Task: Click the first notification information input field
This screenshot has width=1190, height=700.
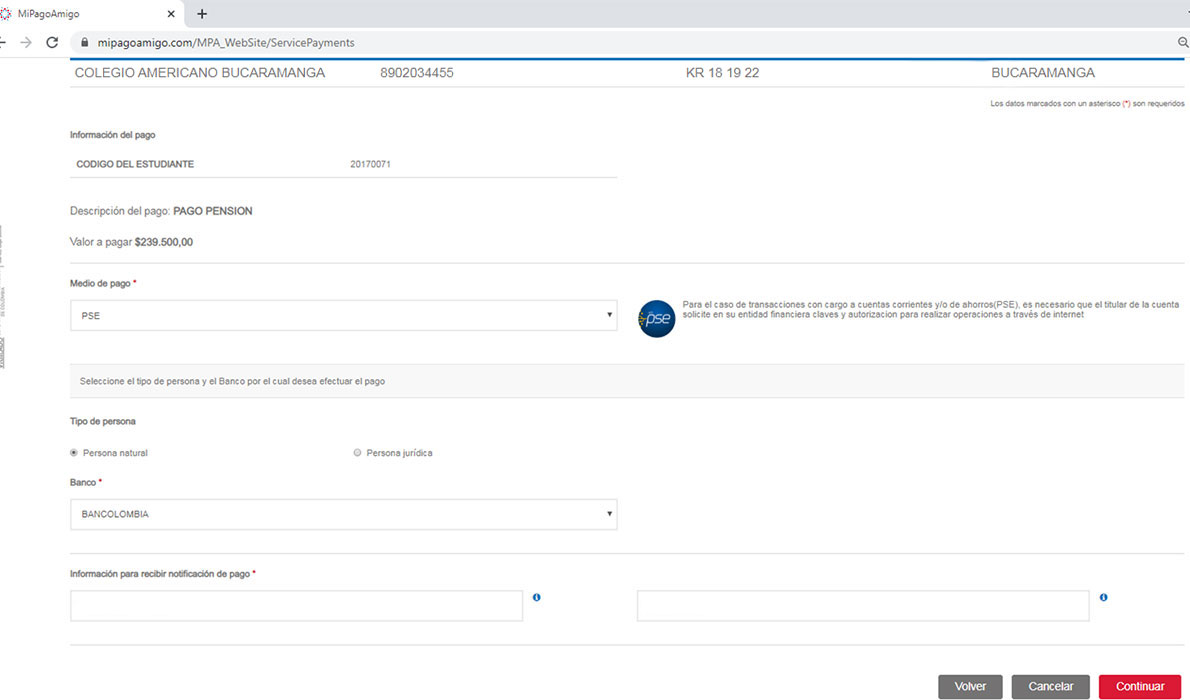Action: [x=296, y=606]
